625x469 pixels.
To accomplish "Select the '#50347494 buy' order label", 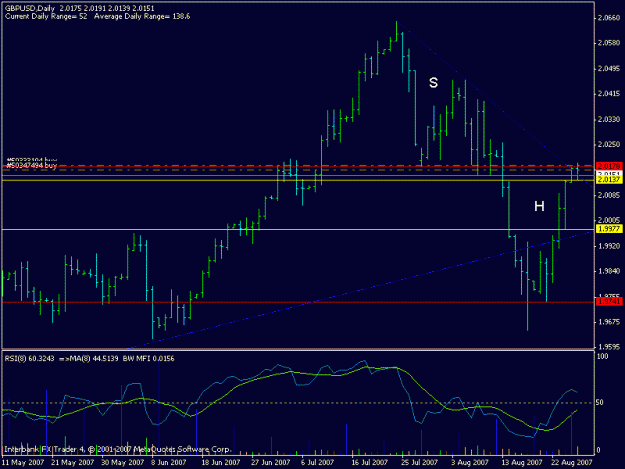I will pyautogui.click(x=32, y=165).
